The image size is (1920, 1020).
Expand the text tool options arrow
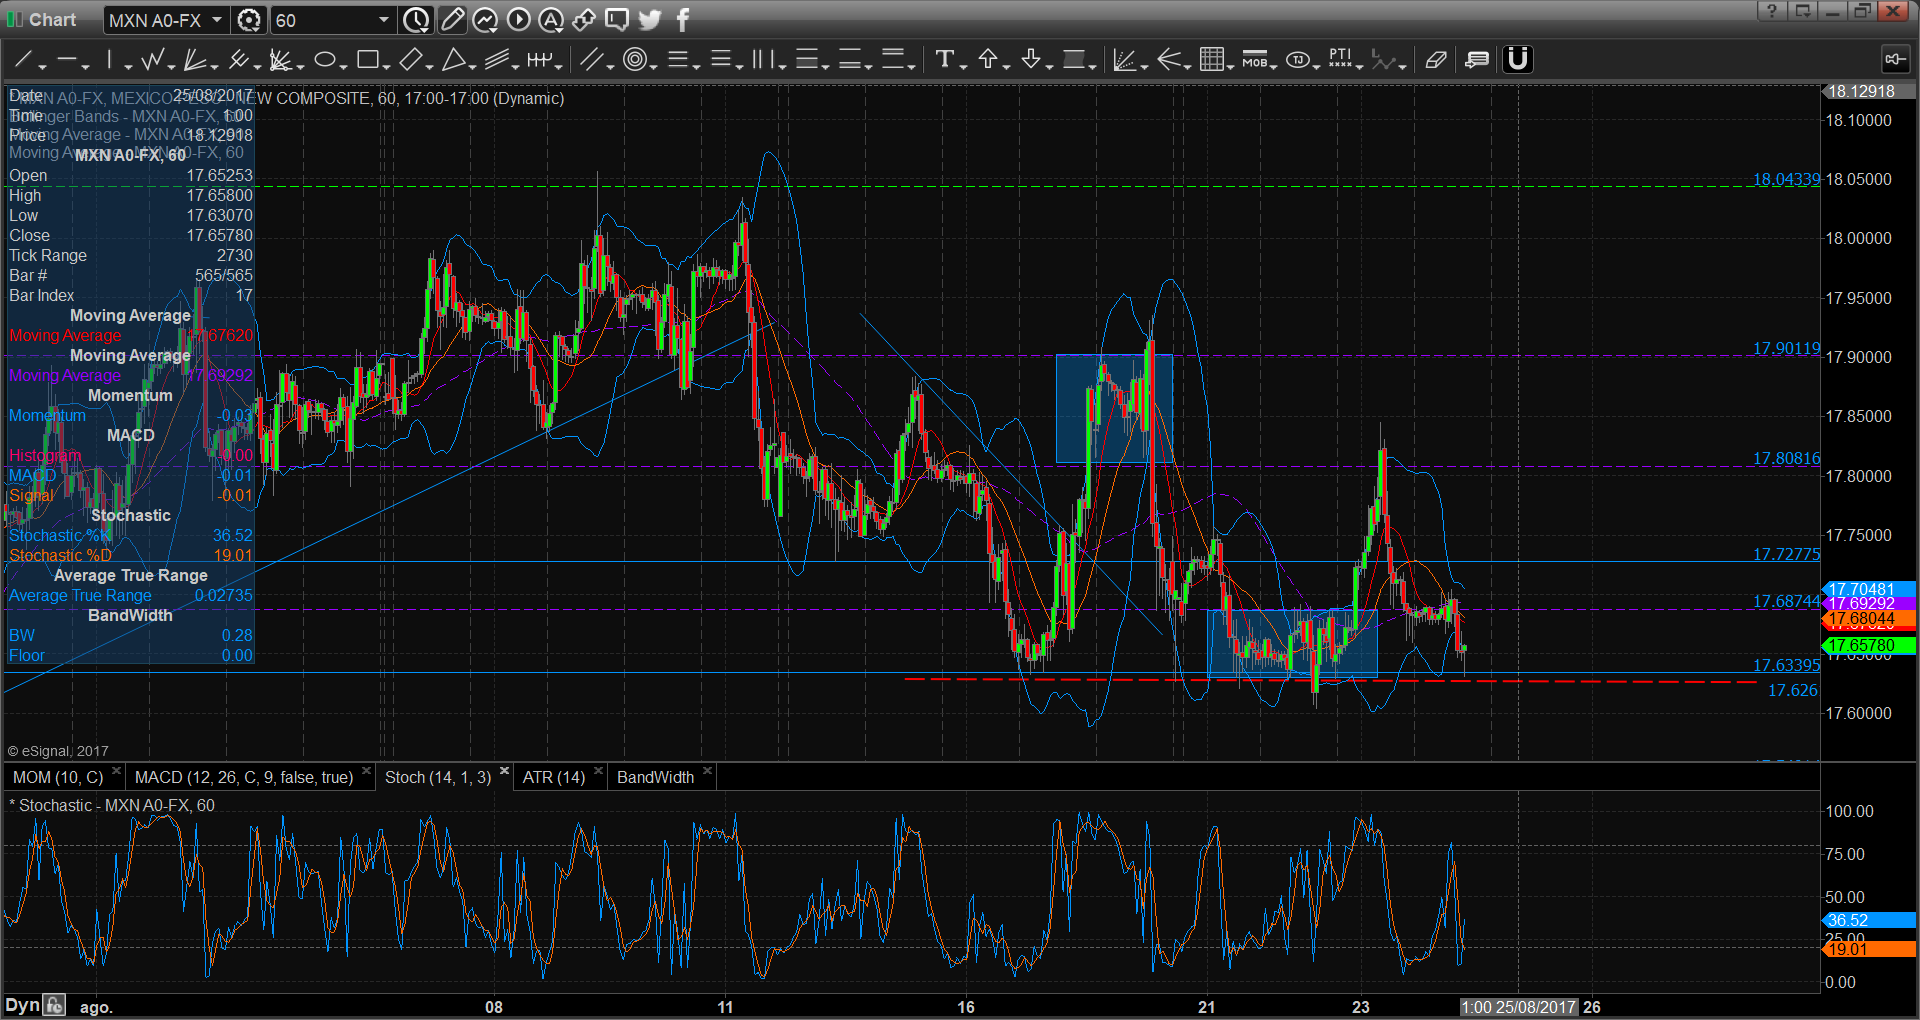click(x=963, y=66)
